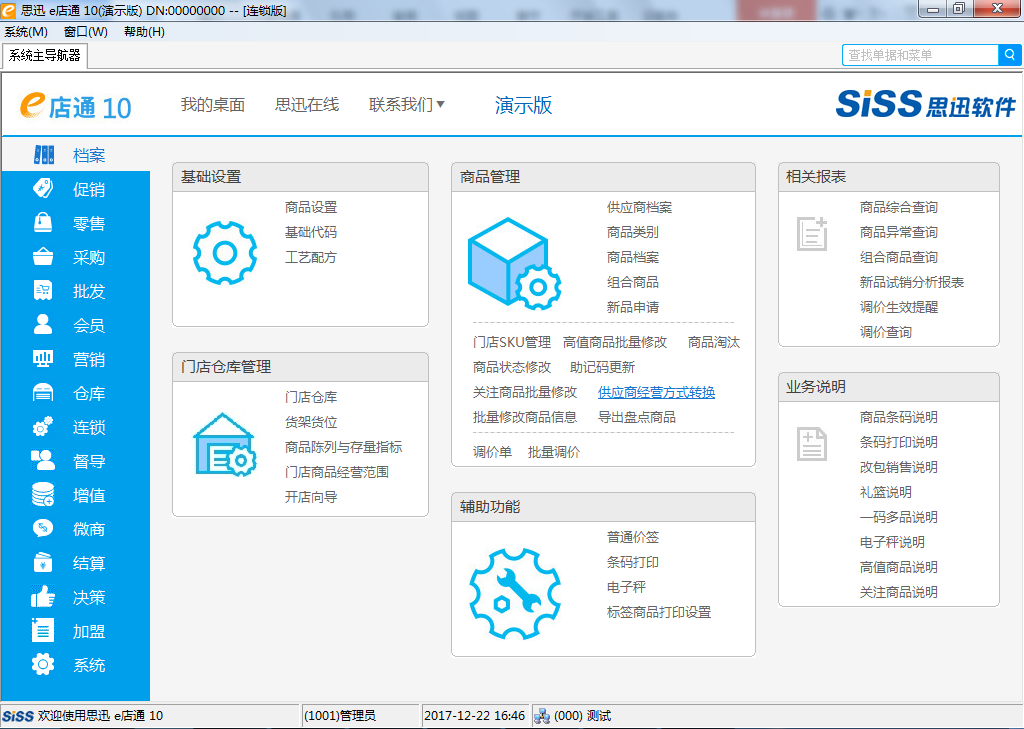Screen dimensions: 1024x729
Task: Open the 决策 thumbs-up icon
Action: 43,596
